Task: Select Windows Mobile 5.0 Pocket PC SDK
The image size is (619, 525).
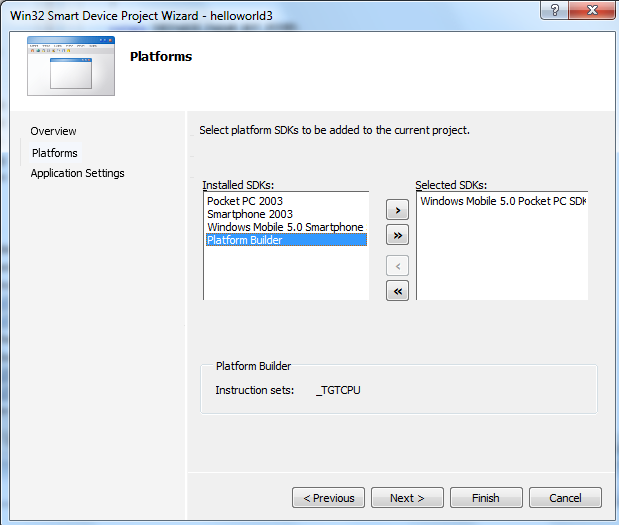Action: point(503,201)
